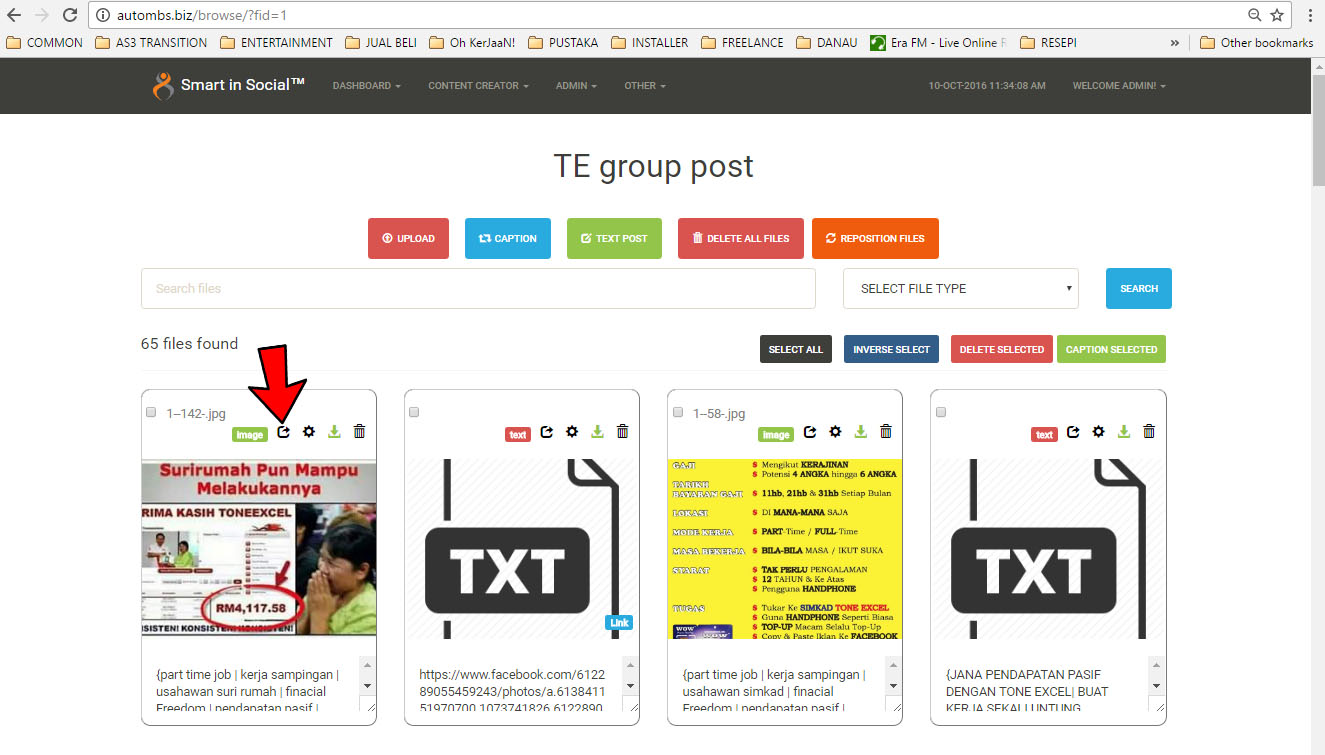1325x755 pixels.
Task: Click into the Search files field
Action: click(478, 288)
